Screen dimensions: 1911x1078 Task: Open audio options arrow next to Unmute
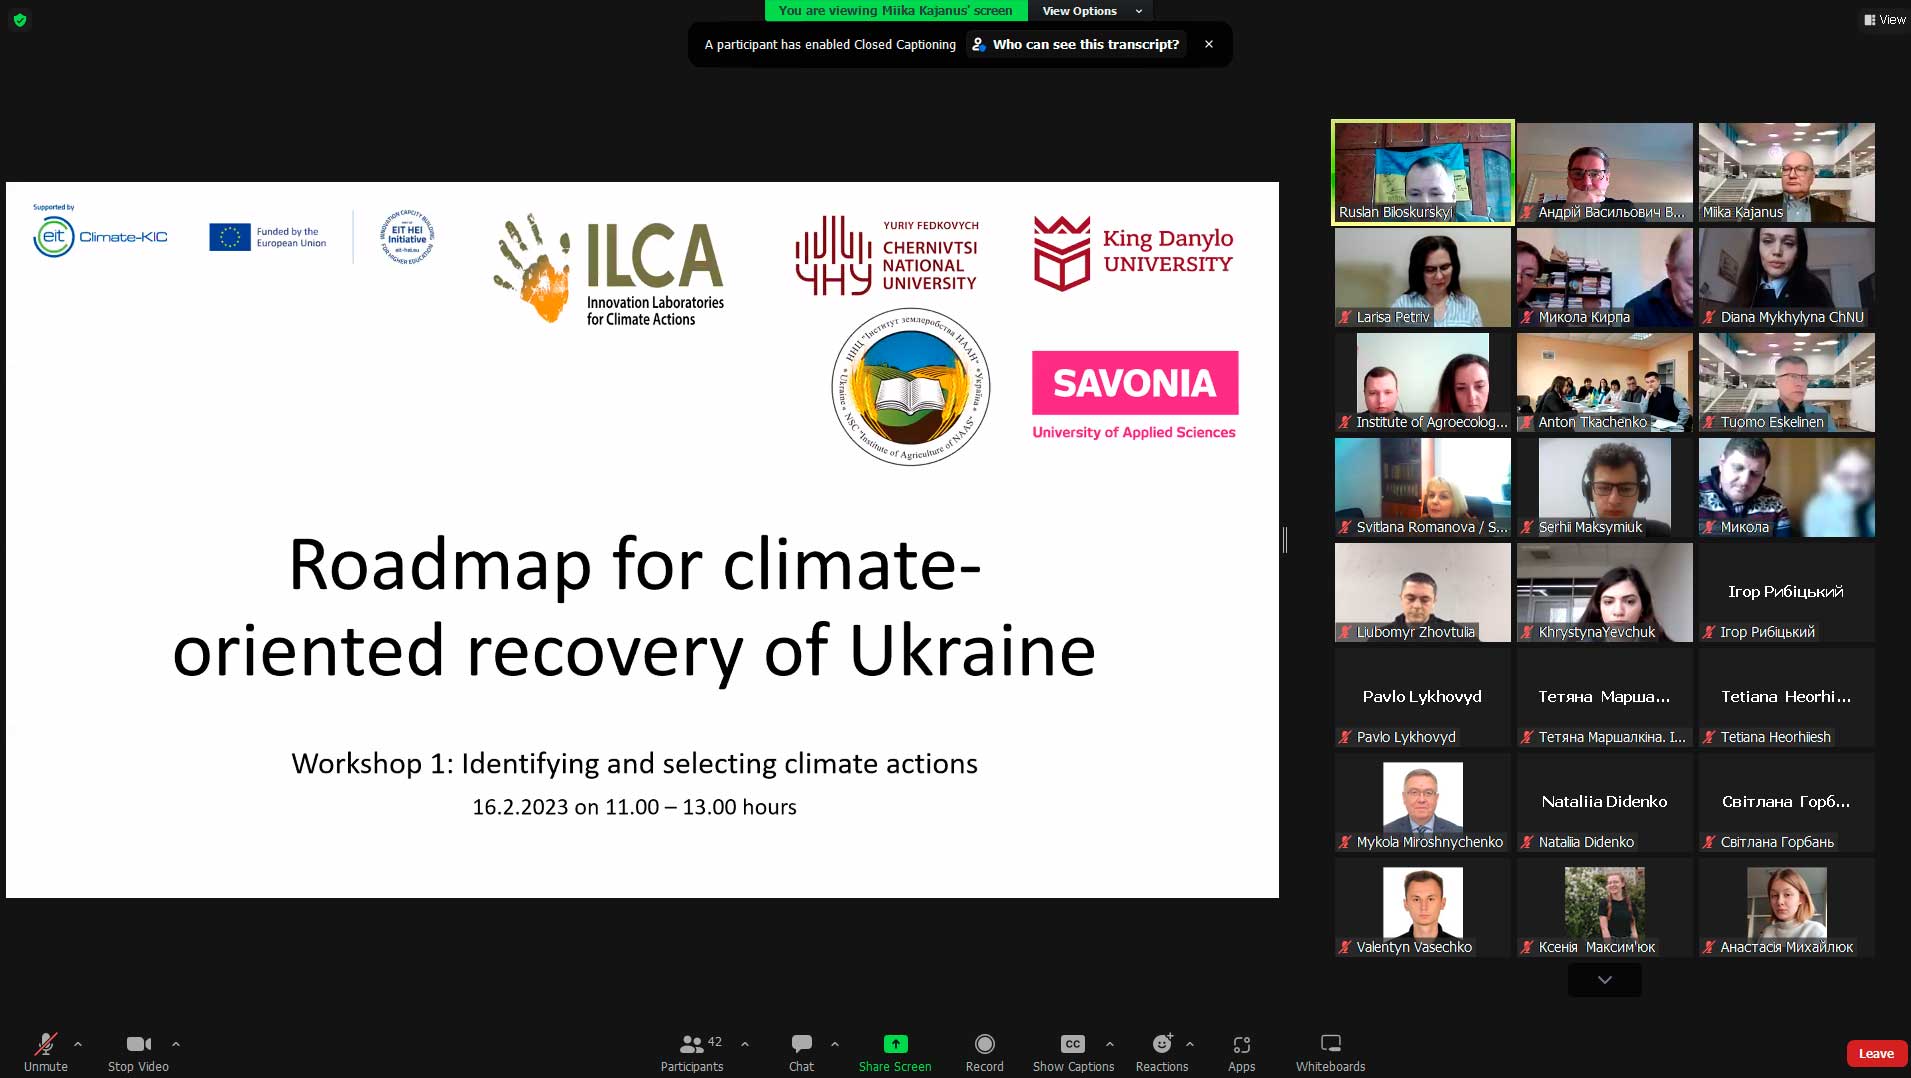point(78,1044)
